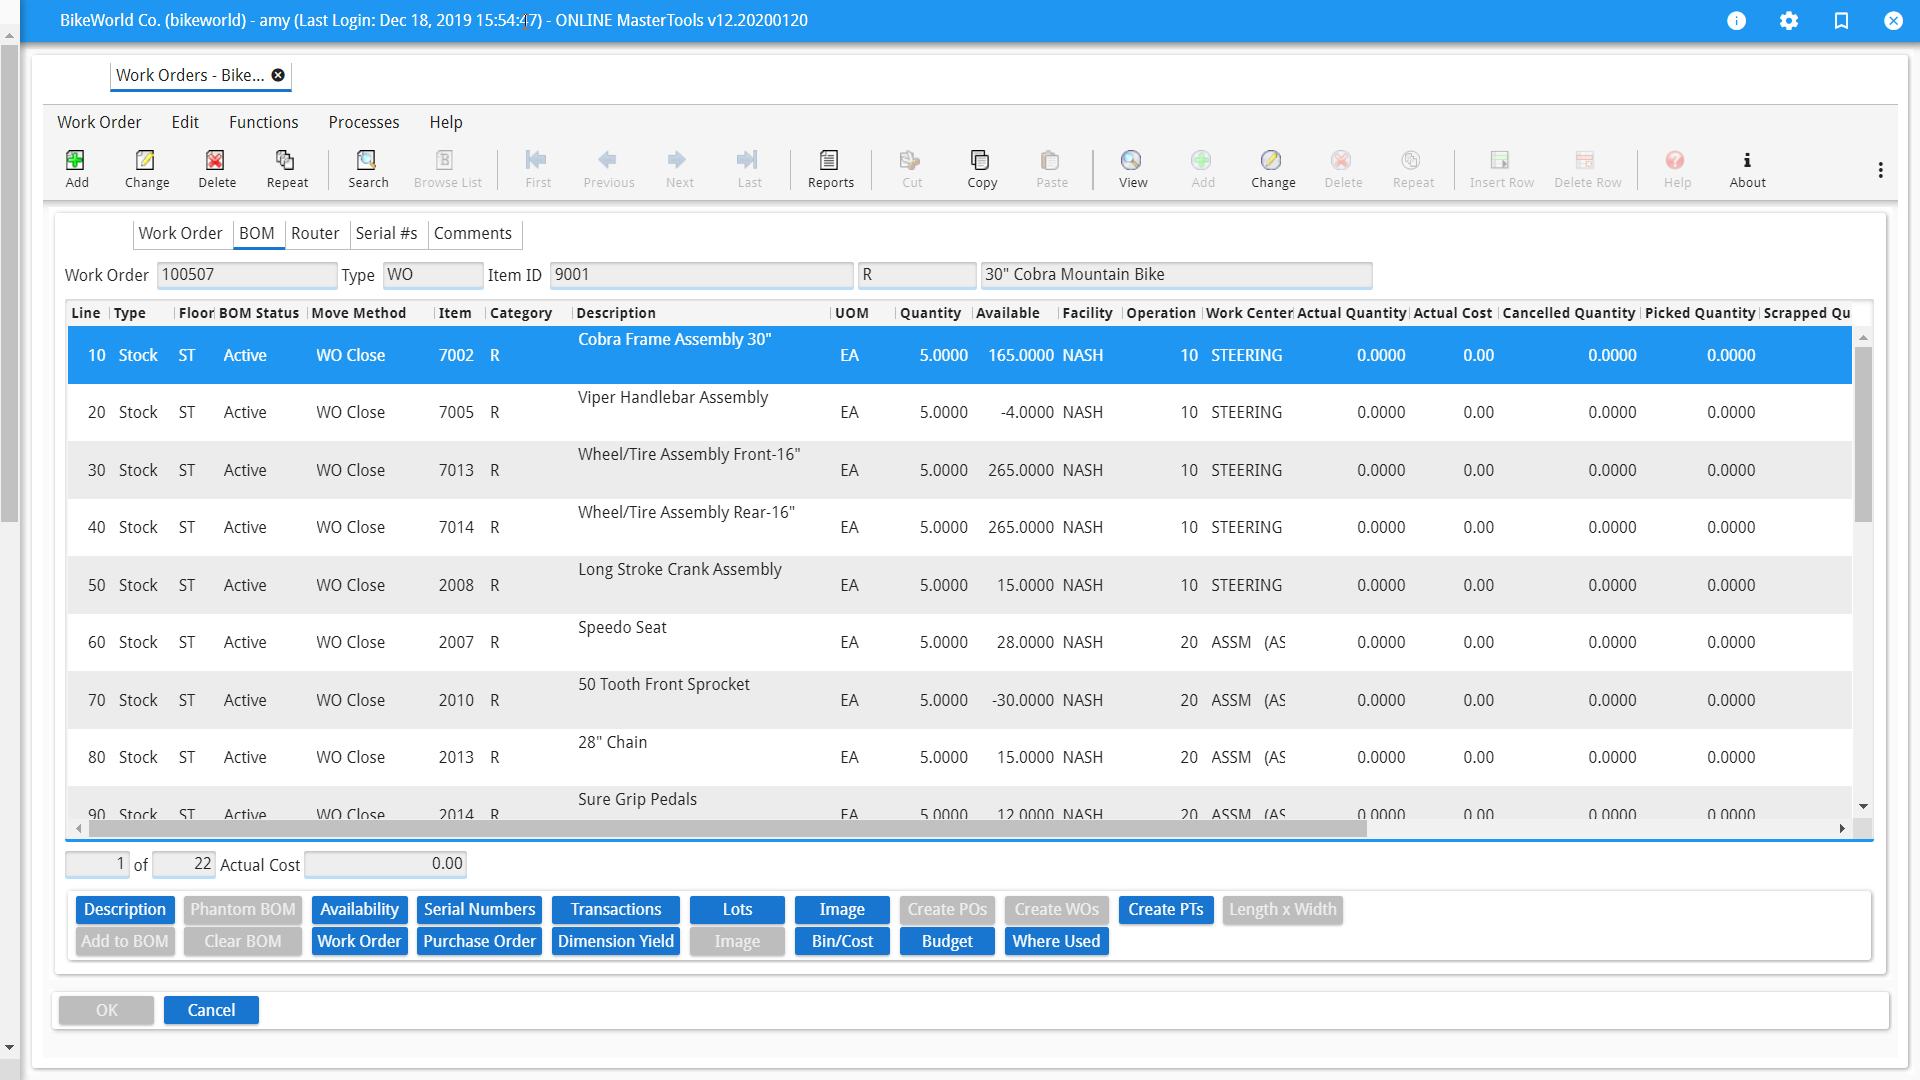Screen dimensions: 1920x1080
Task: Click the About icon
Action: (x=1747, y=168)
